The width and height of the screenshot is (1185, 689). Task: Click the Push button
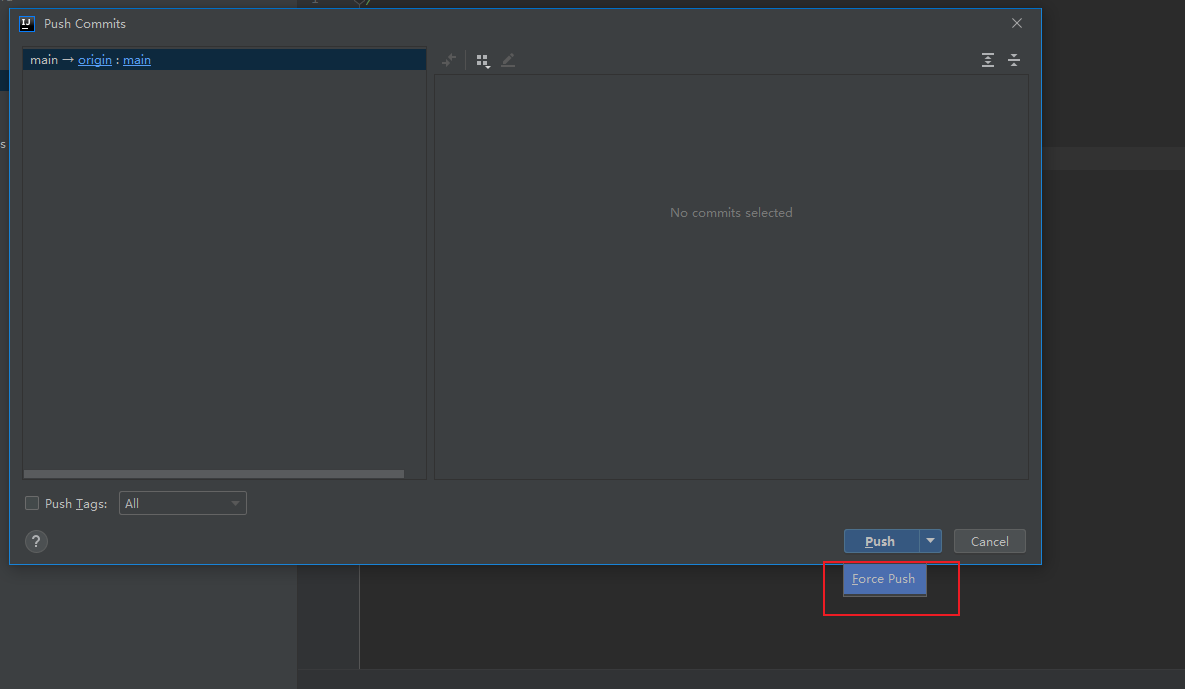881,541
